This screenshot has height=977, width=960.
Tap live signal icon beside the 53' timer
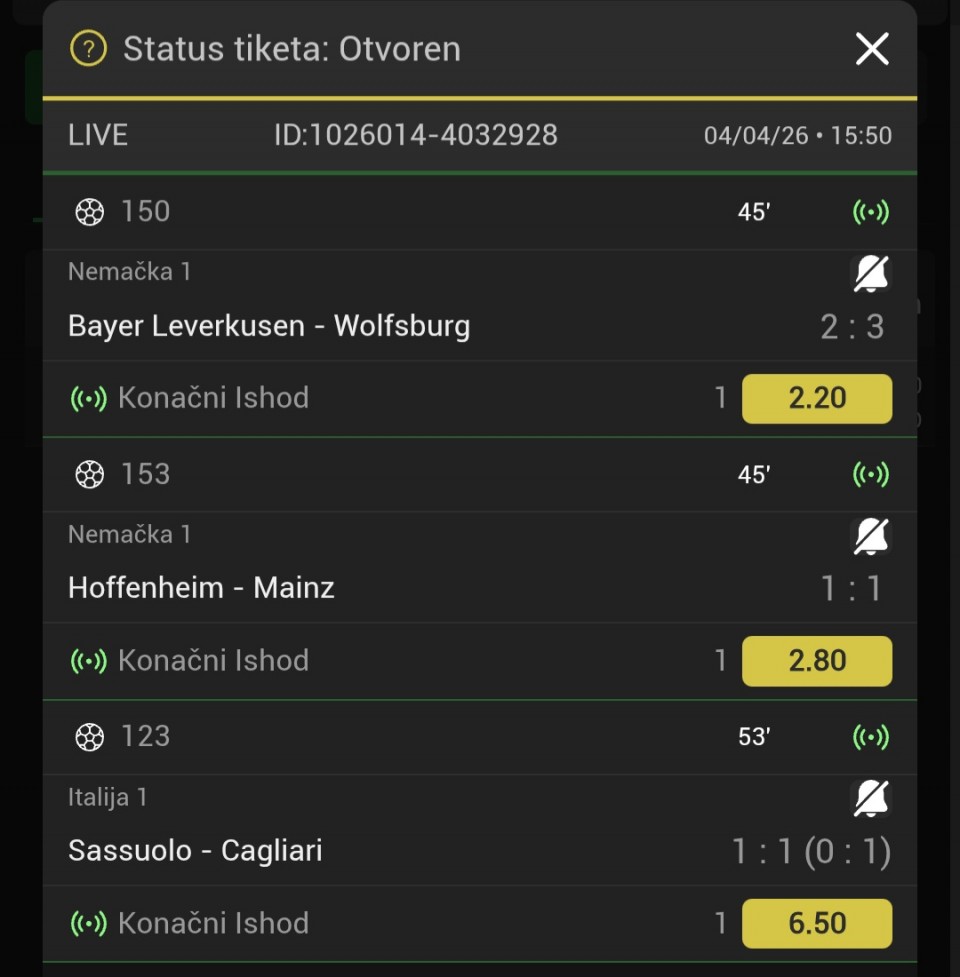click(870, 737)
